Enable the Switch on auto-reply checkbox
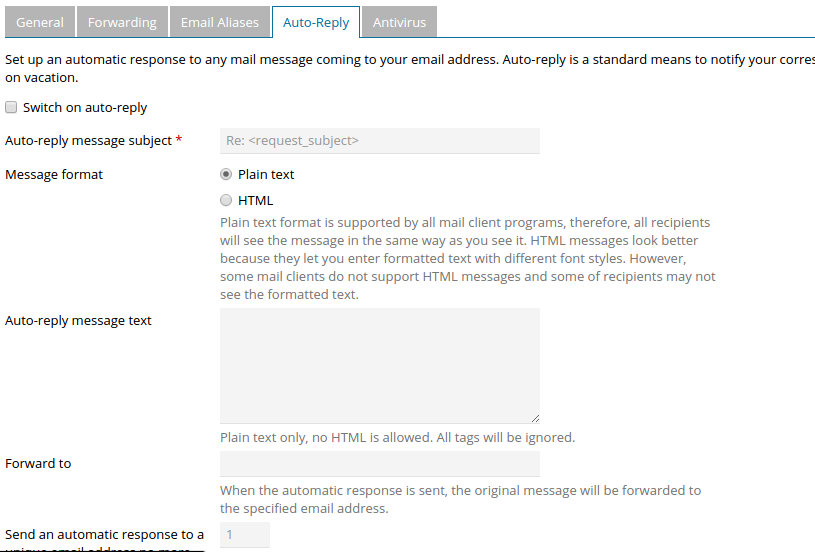 11,107
